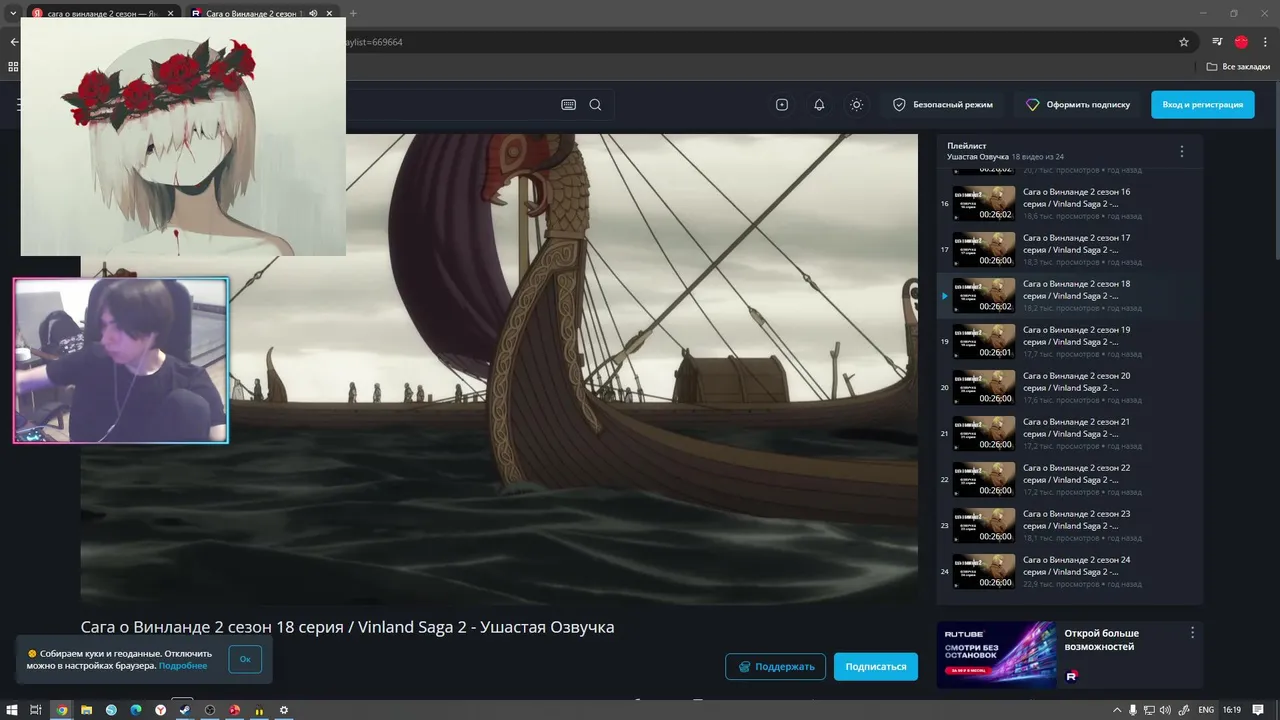Viewport: 1280px width, 720px height.
Task: Open the Ушастая Озвучка playlist channel link
Action: click(x=977, y=157)
